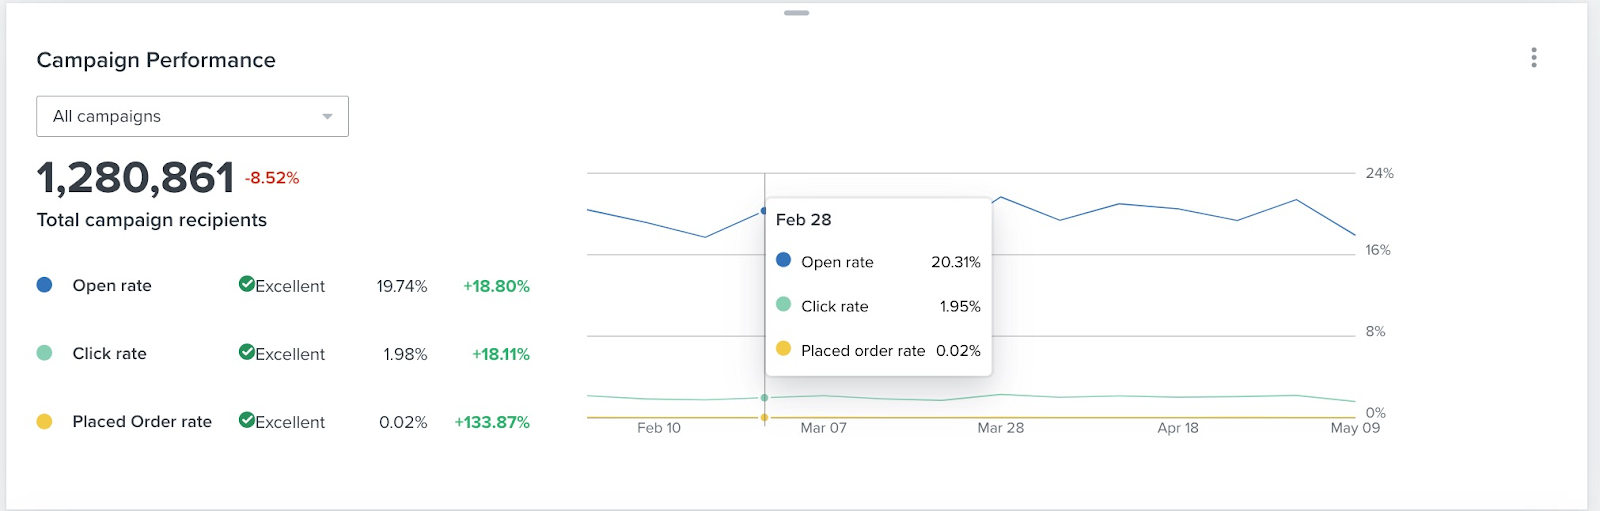Click the 1,280,861 total recipients figure
The width and height of the screenshot is (1600, 511).
135,178
